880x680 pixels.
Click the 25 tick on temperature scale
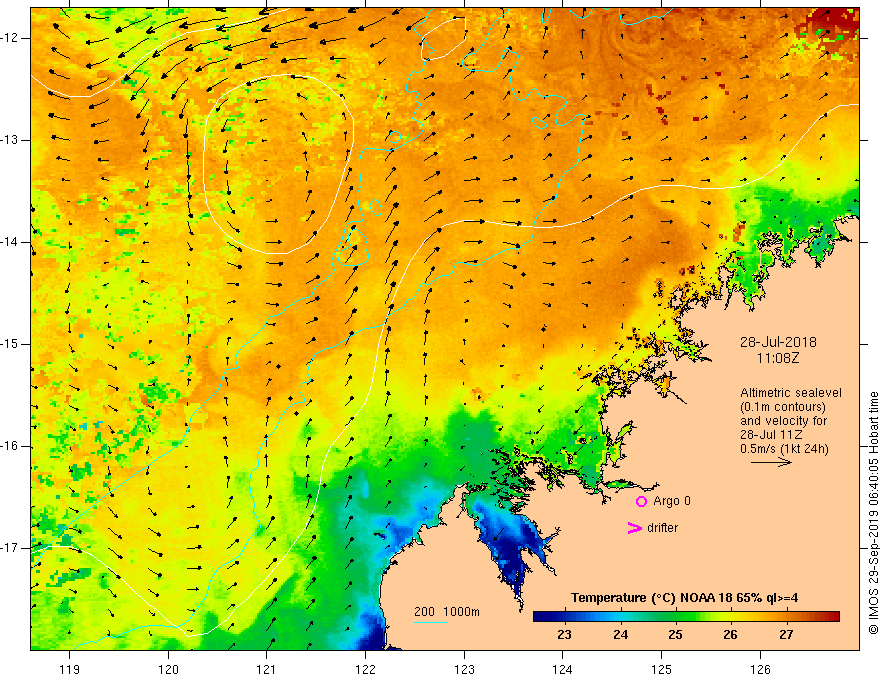click(675, 635)
